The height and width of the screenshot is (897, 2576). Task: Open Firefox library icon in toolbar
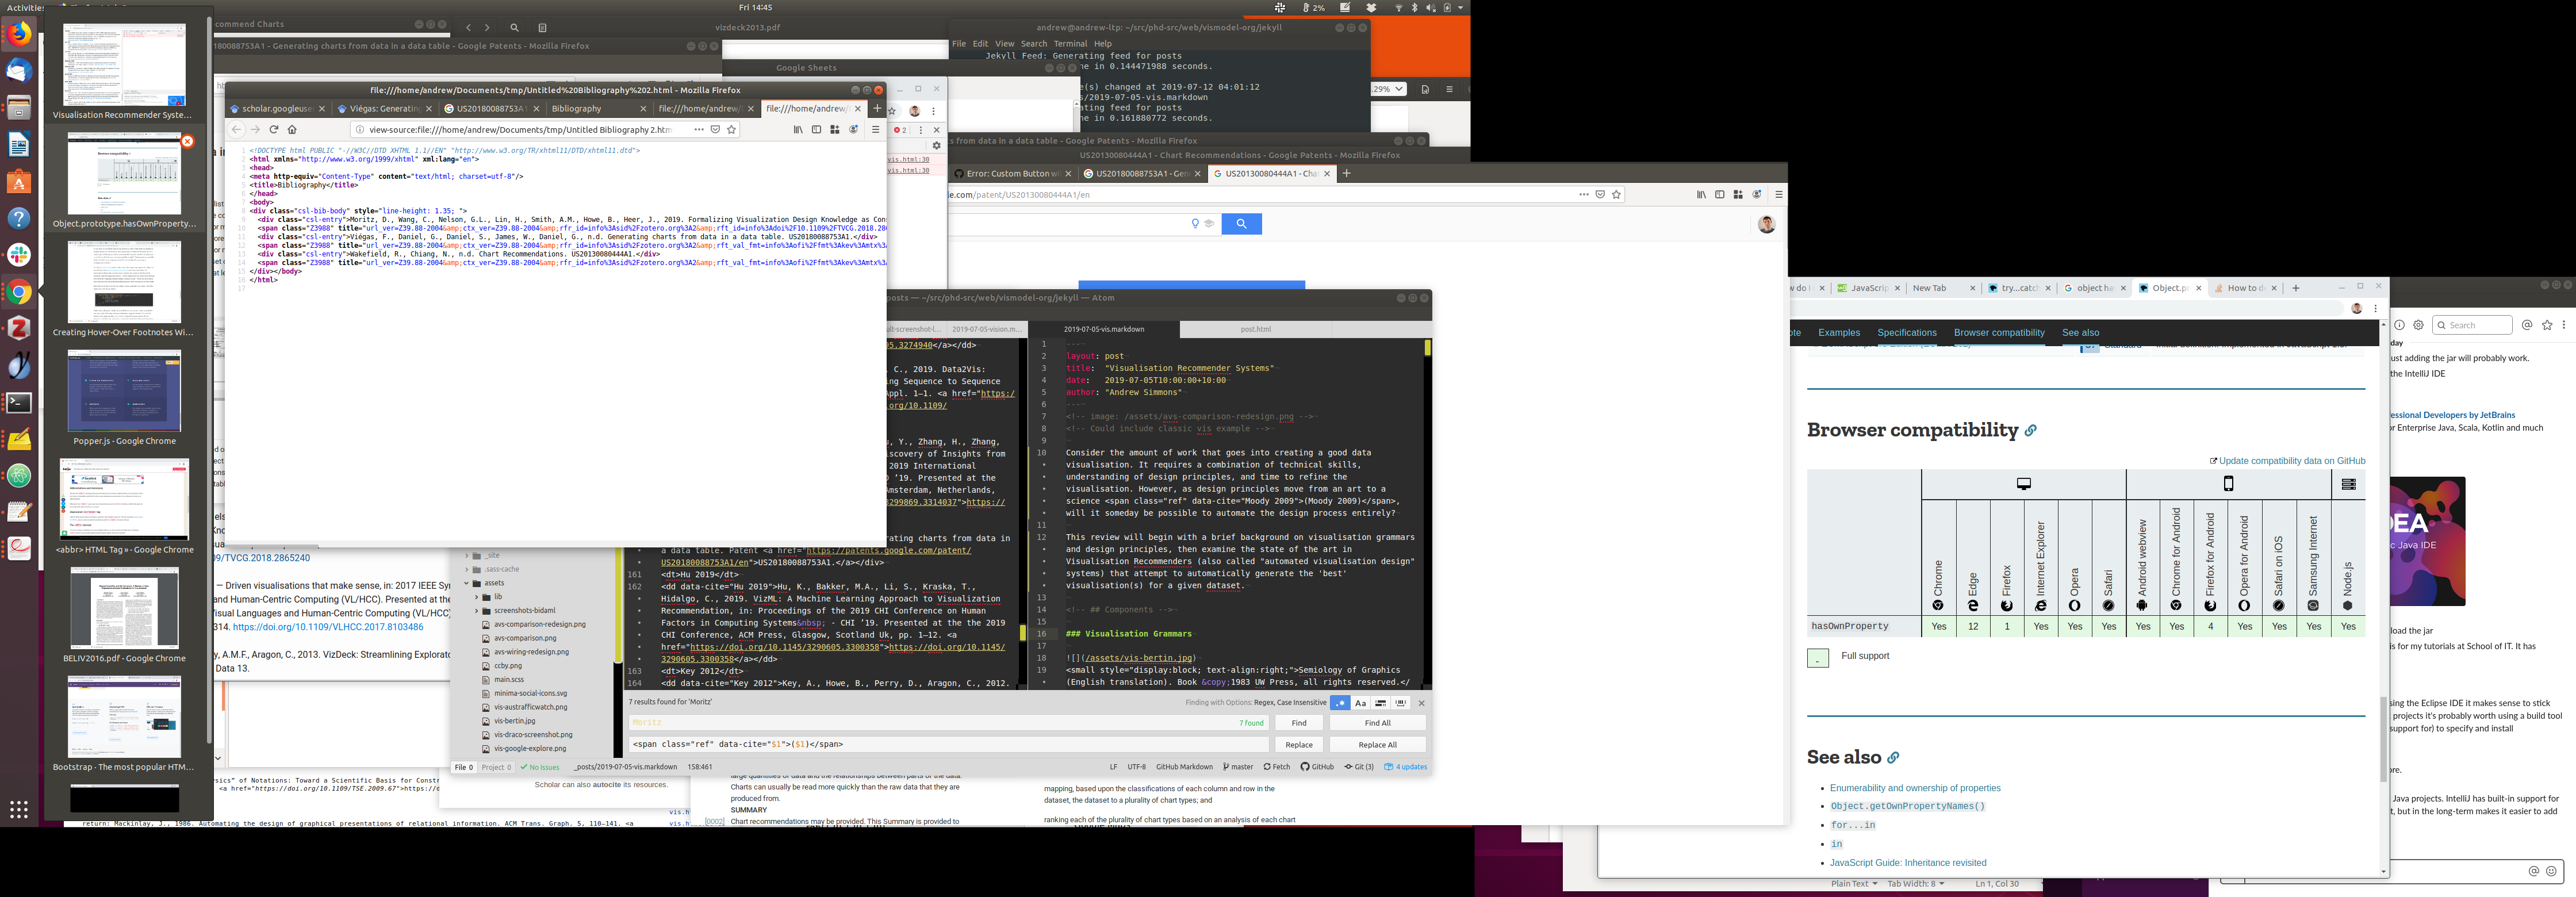coord(798,130)
